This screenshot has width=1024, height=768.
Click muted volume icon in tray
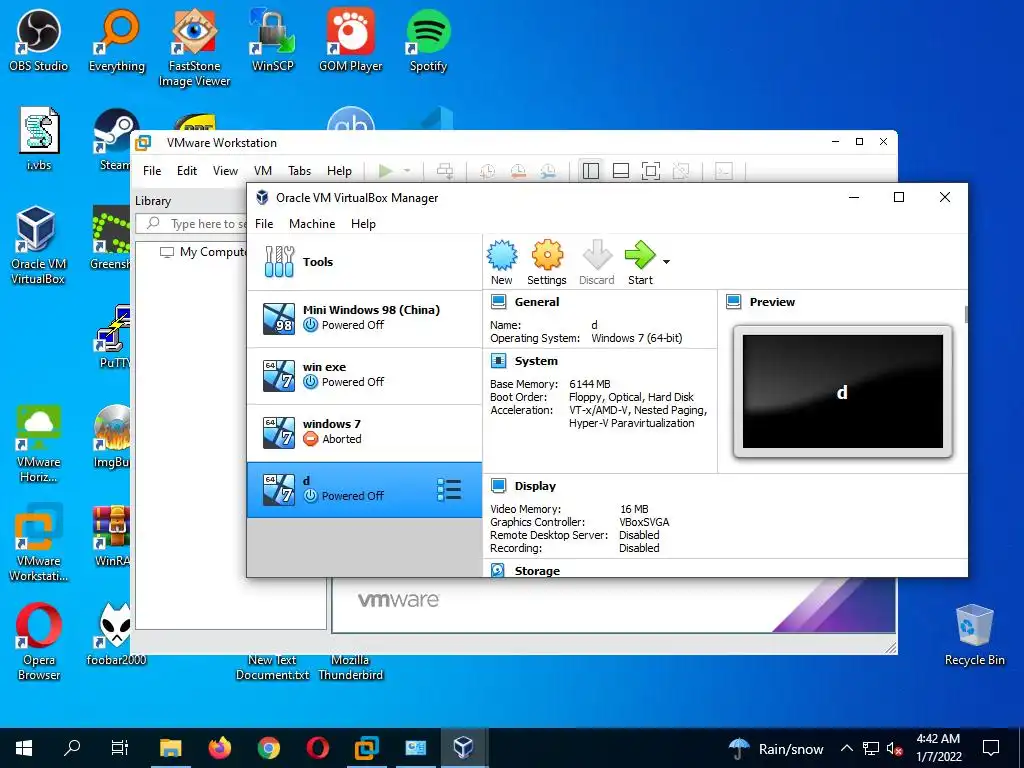(894, 748)
